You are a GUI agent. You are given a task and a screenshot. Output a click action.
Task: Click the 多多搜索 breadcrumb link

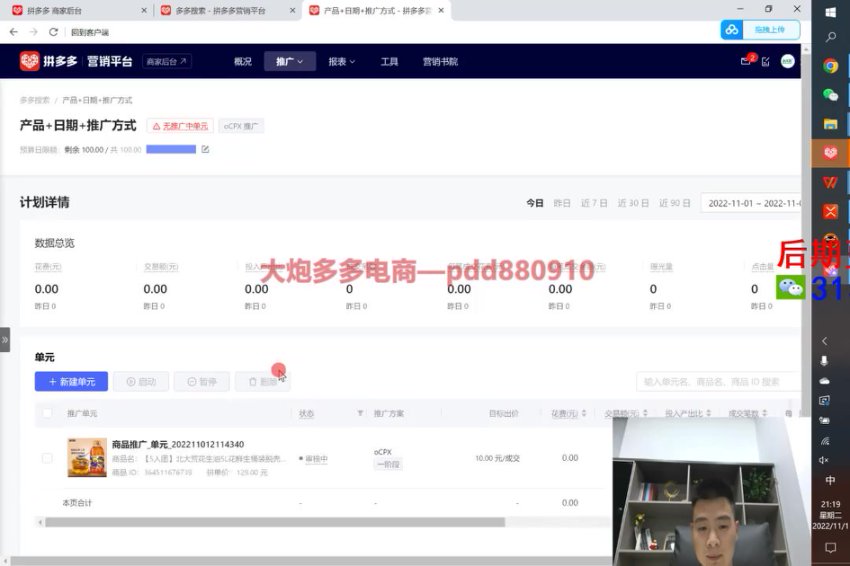(35, 100)
